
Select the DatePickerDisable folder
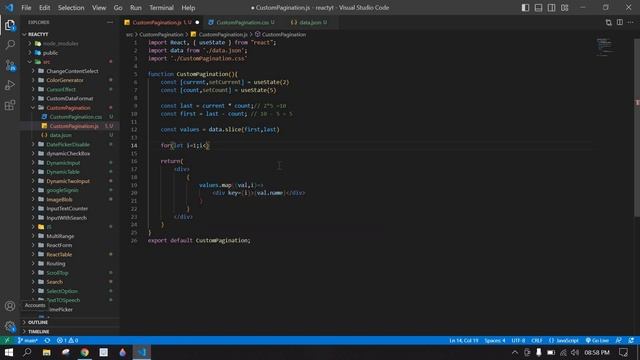tap(69, 144)
